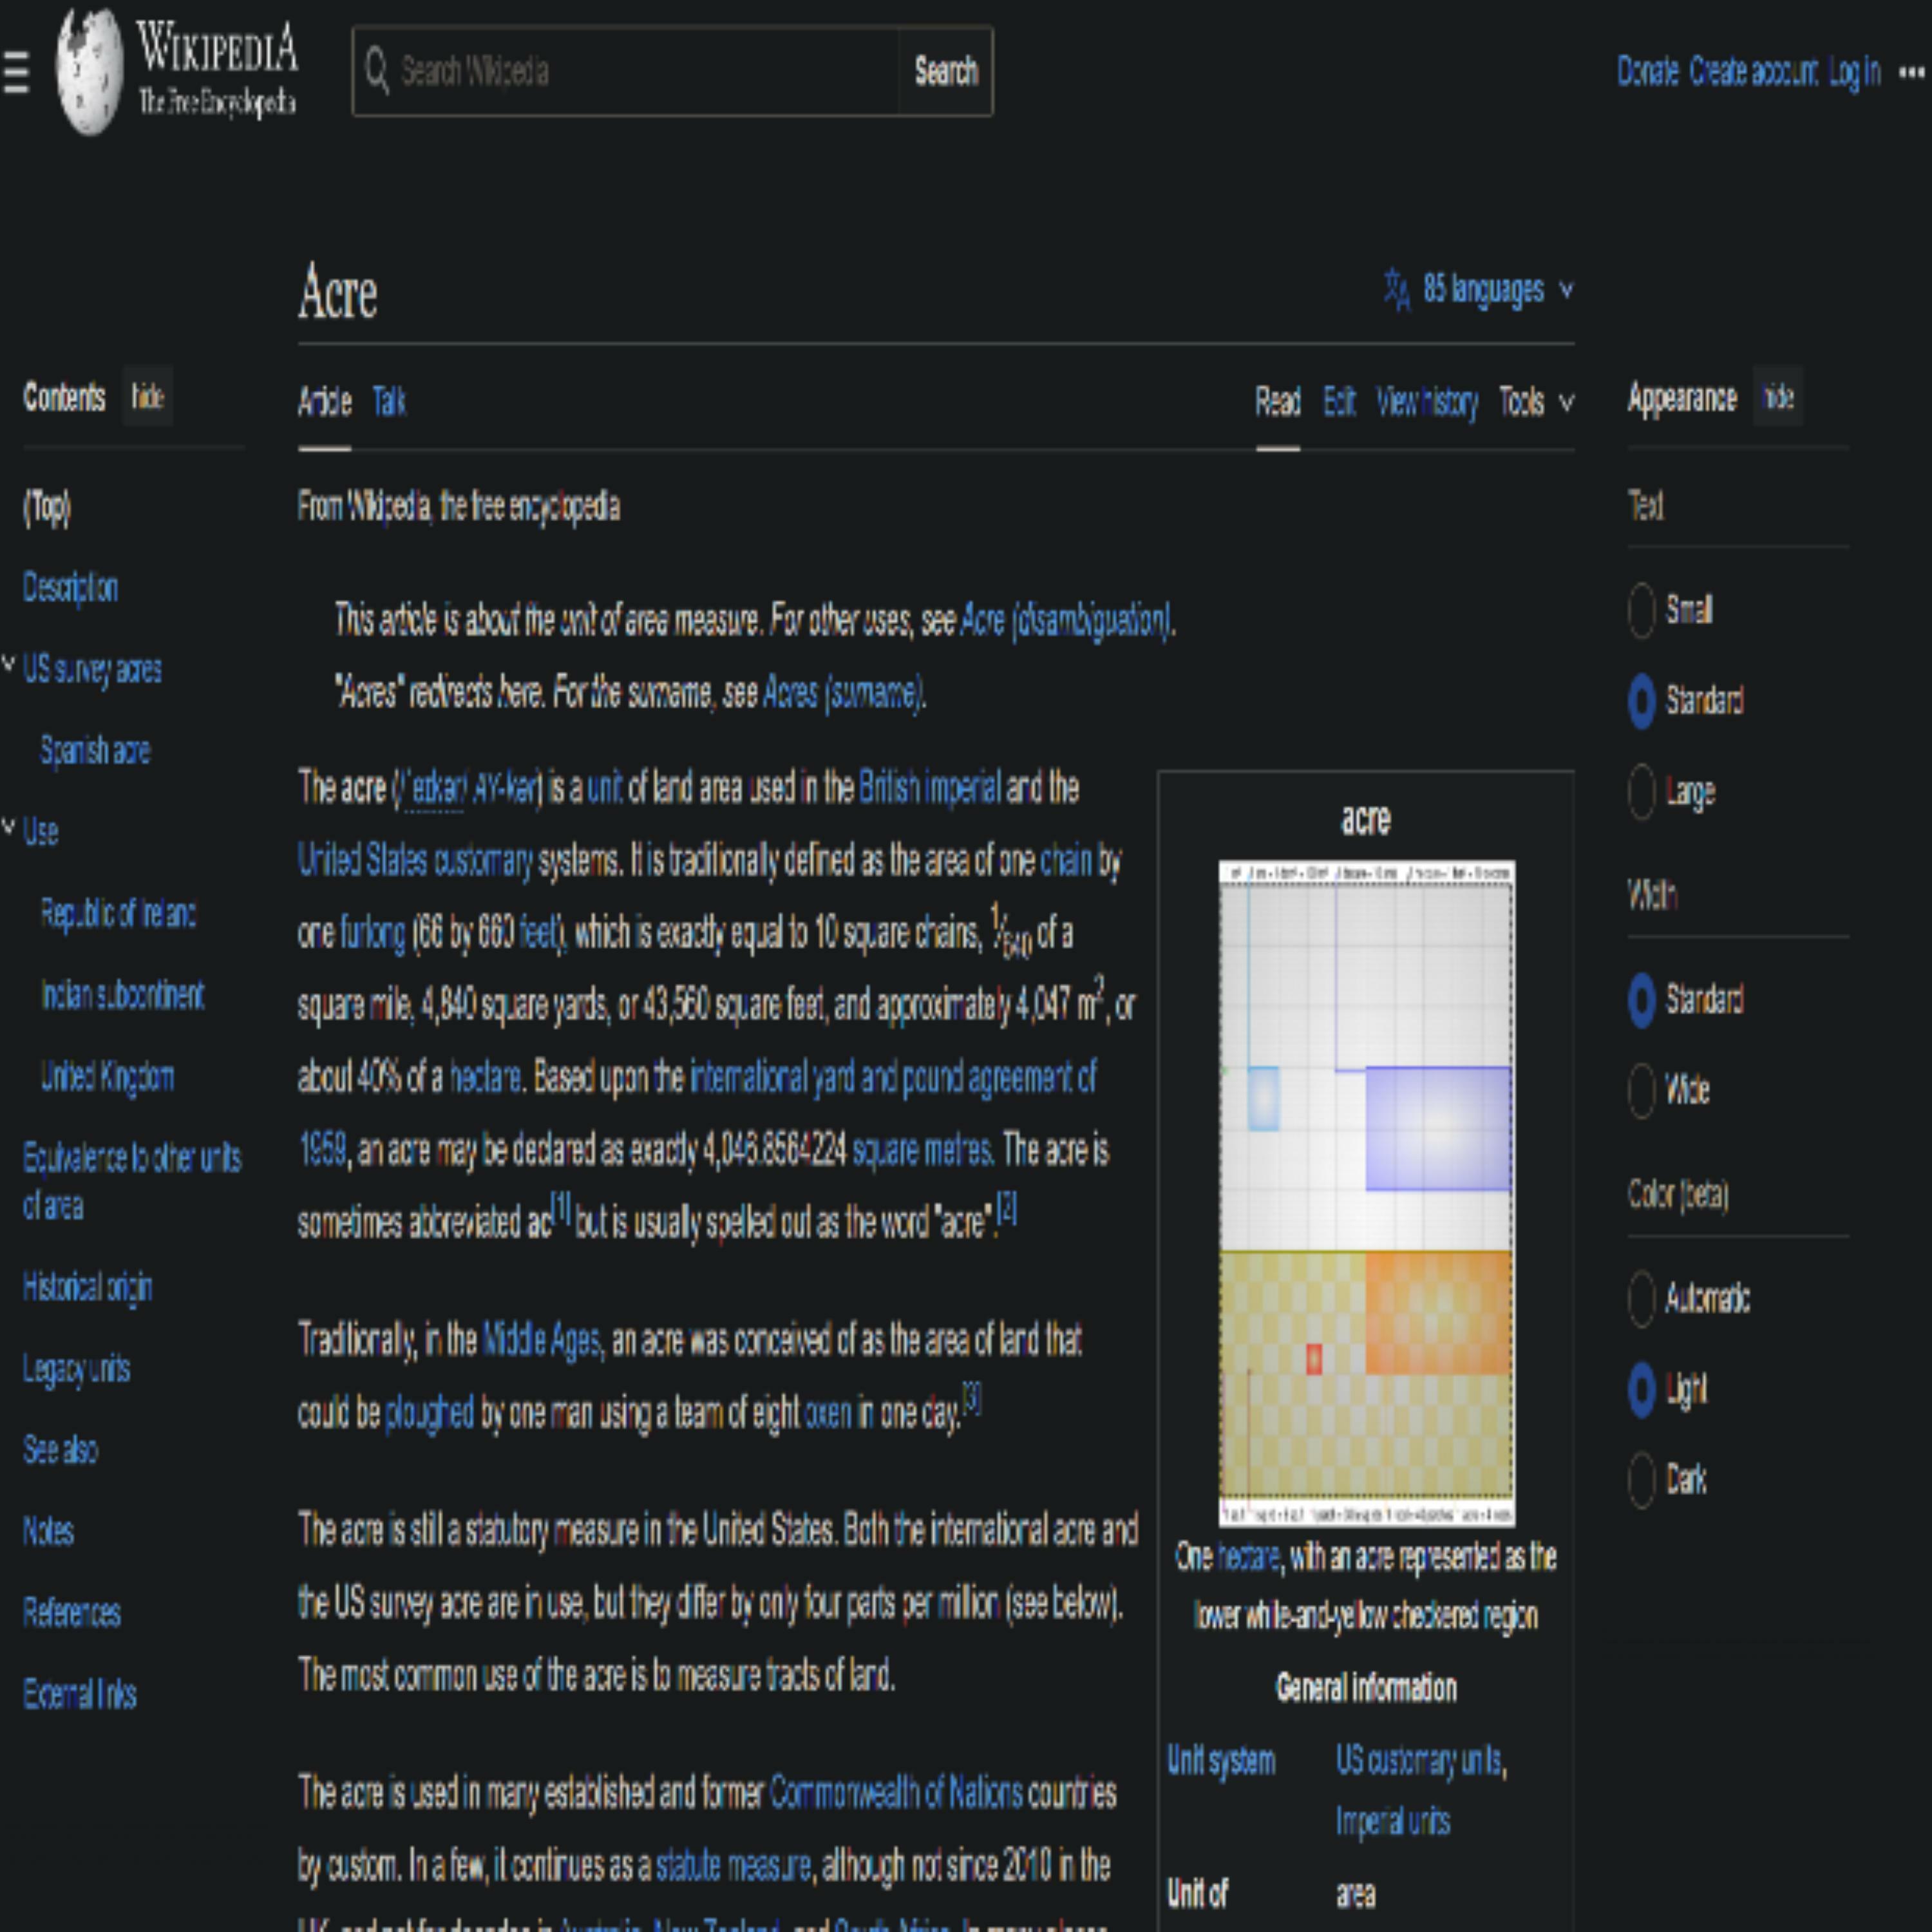1932x1932 pixels.
Task: Open the Middle Ages link
Action: click(x=541, y=1340)
